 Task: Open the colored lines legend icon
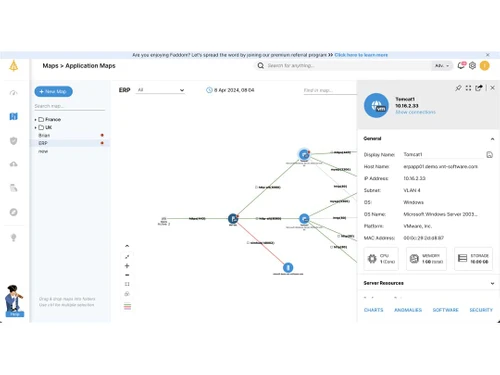click(127, 306)
